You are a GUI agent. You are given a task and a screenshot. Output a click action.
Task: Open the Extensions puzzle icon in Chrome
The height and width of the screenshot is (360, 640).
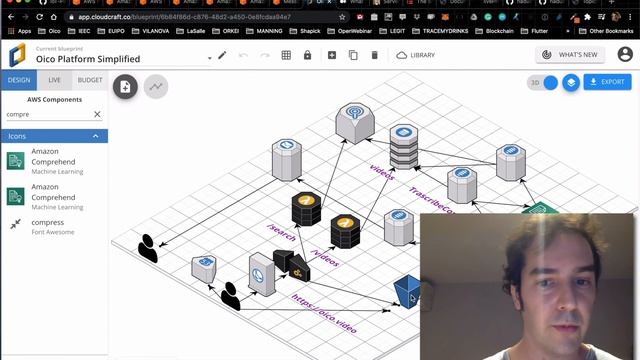click(x=587, y=17)
